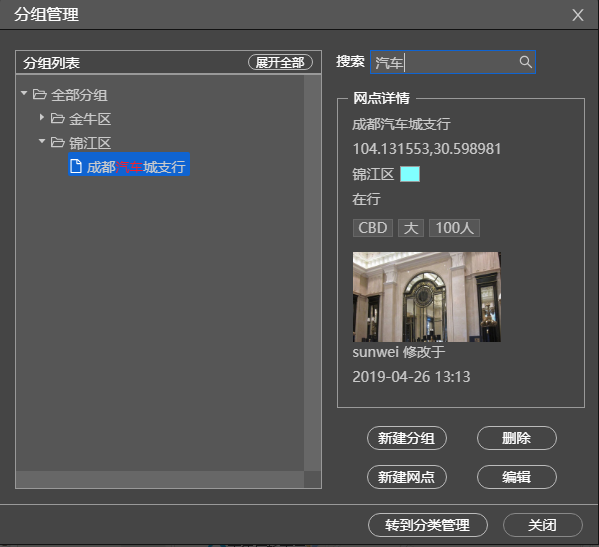
Task: Click the cyan 锦江区 color swatch
Action: click(x=410, y=174)
